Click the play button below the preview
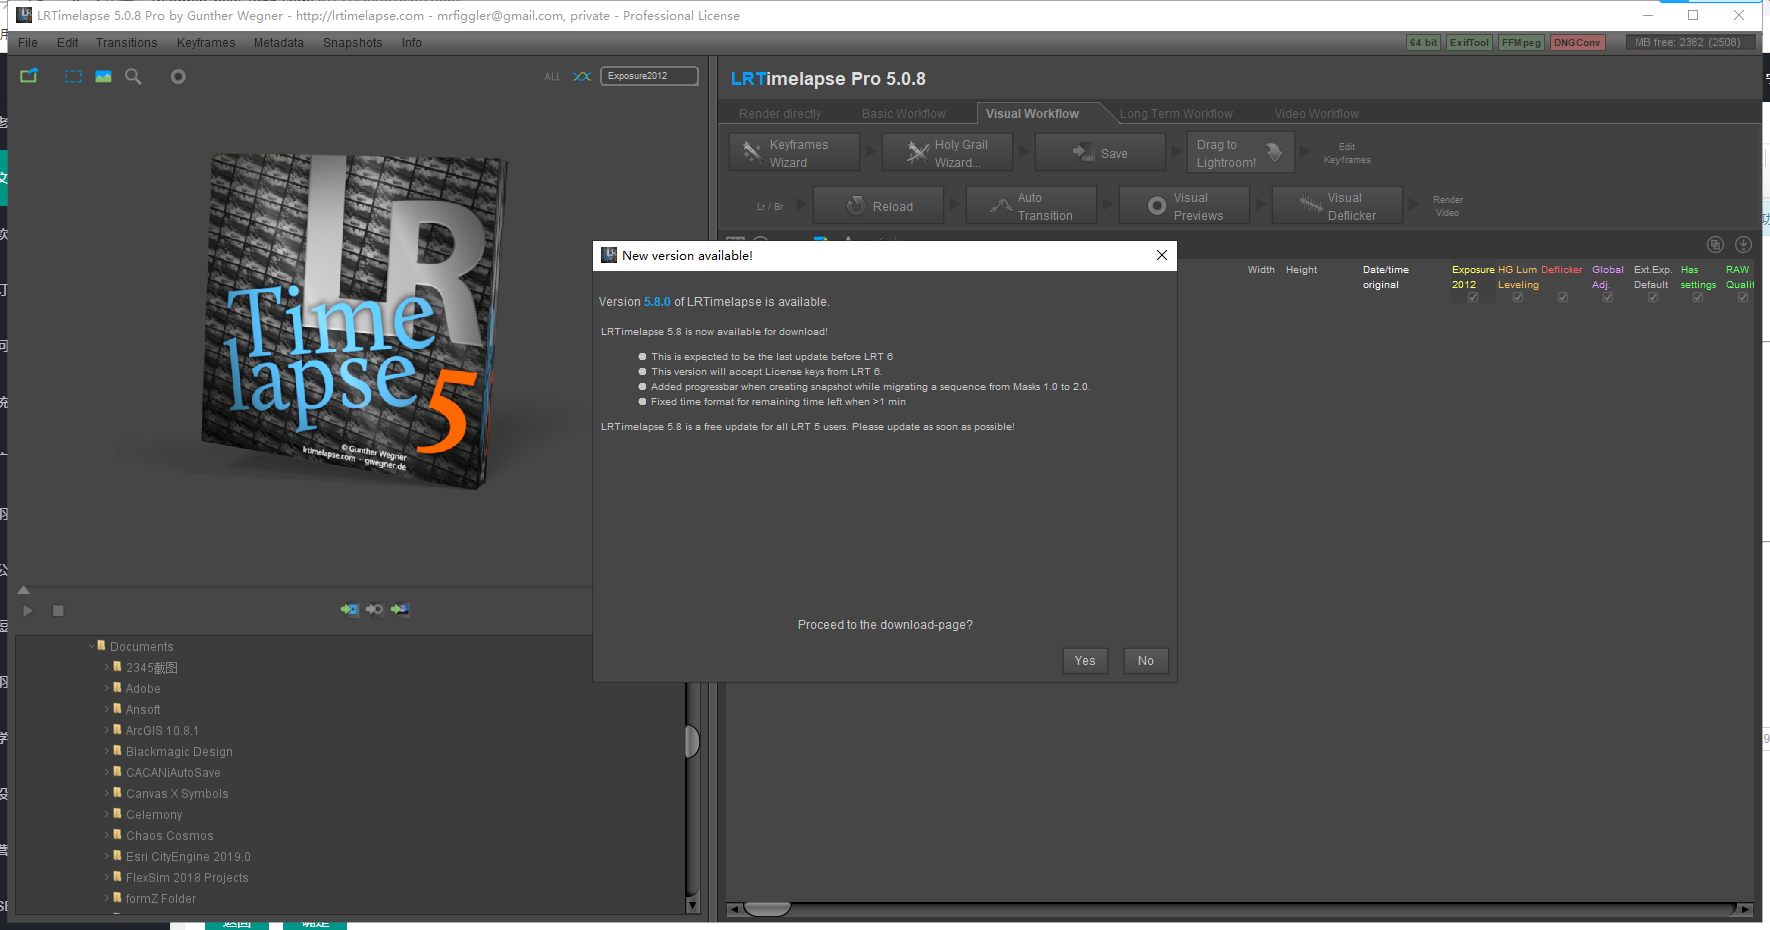Viewport: 1770px width, 930px height. click(28, 610)
